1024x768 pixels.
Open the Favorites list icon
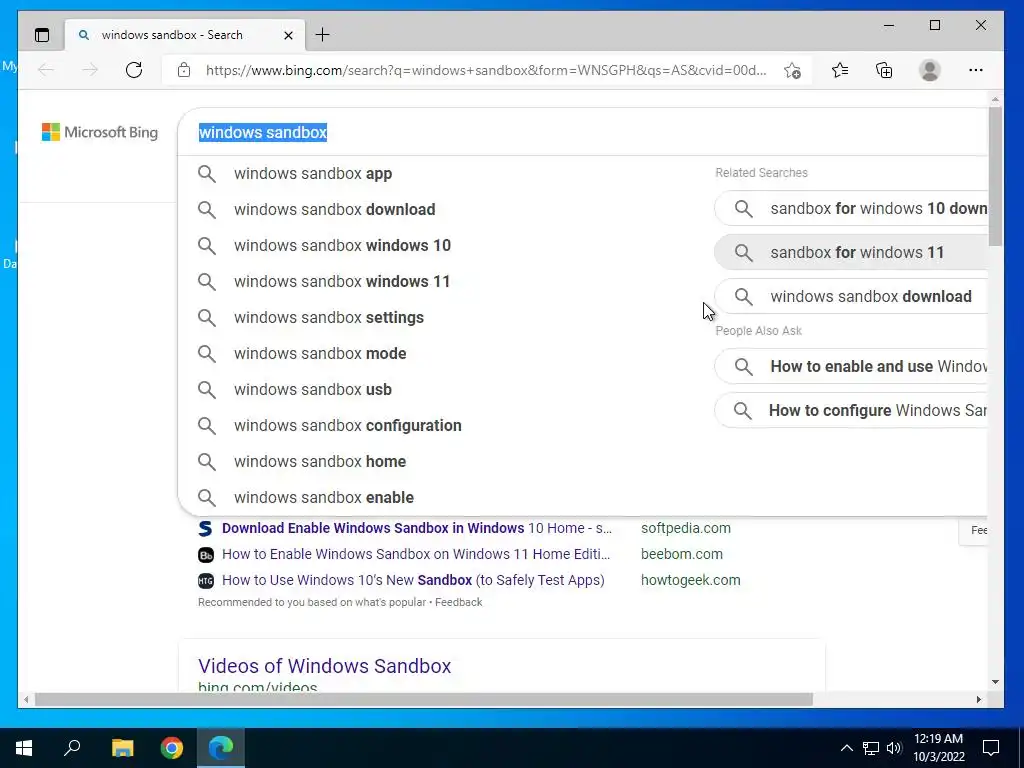click(x=840, y=70)
